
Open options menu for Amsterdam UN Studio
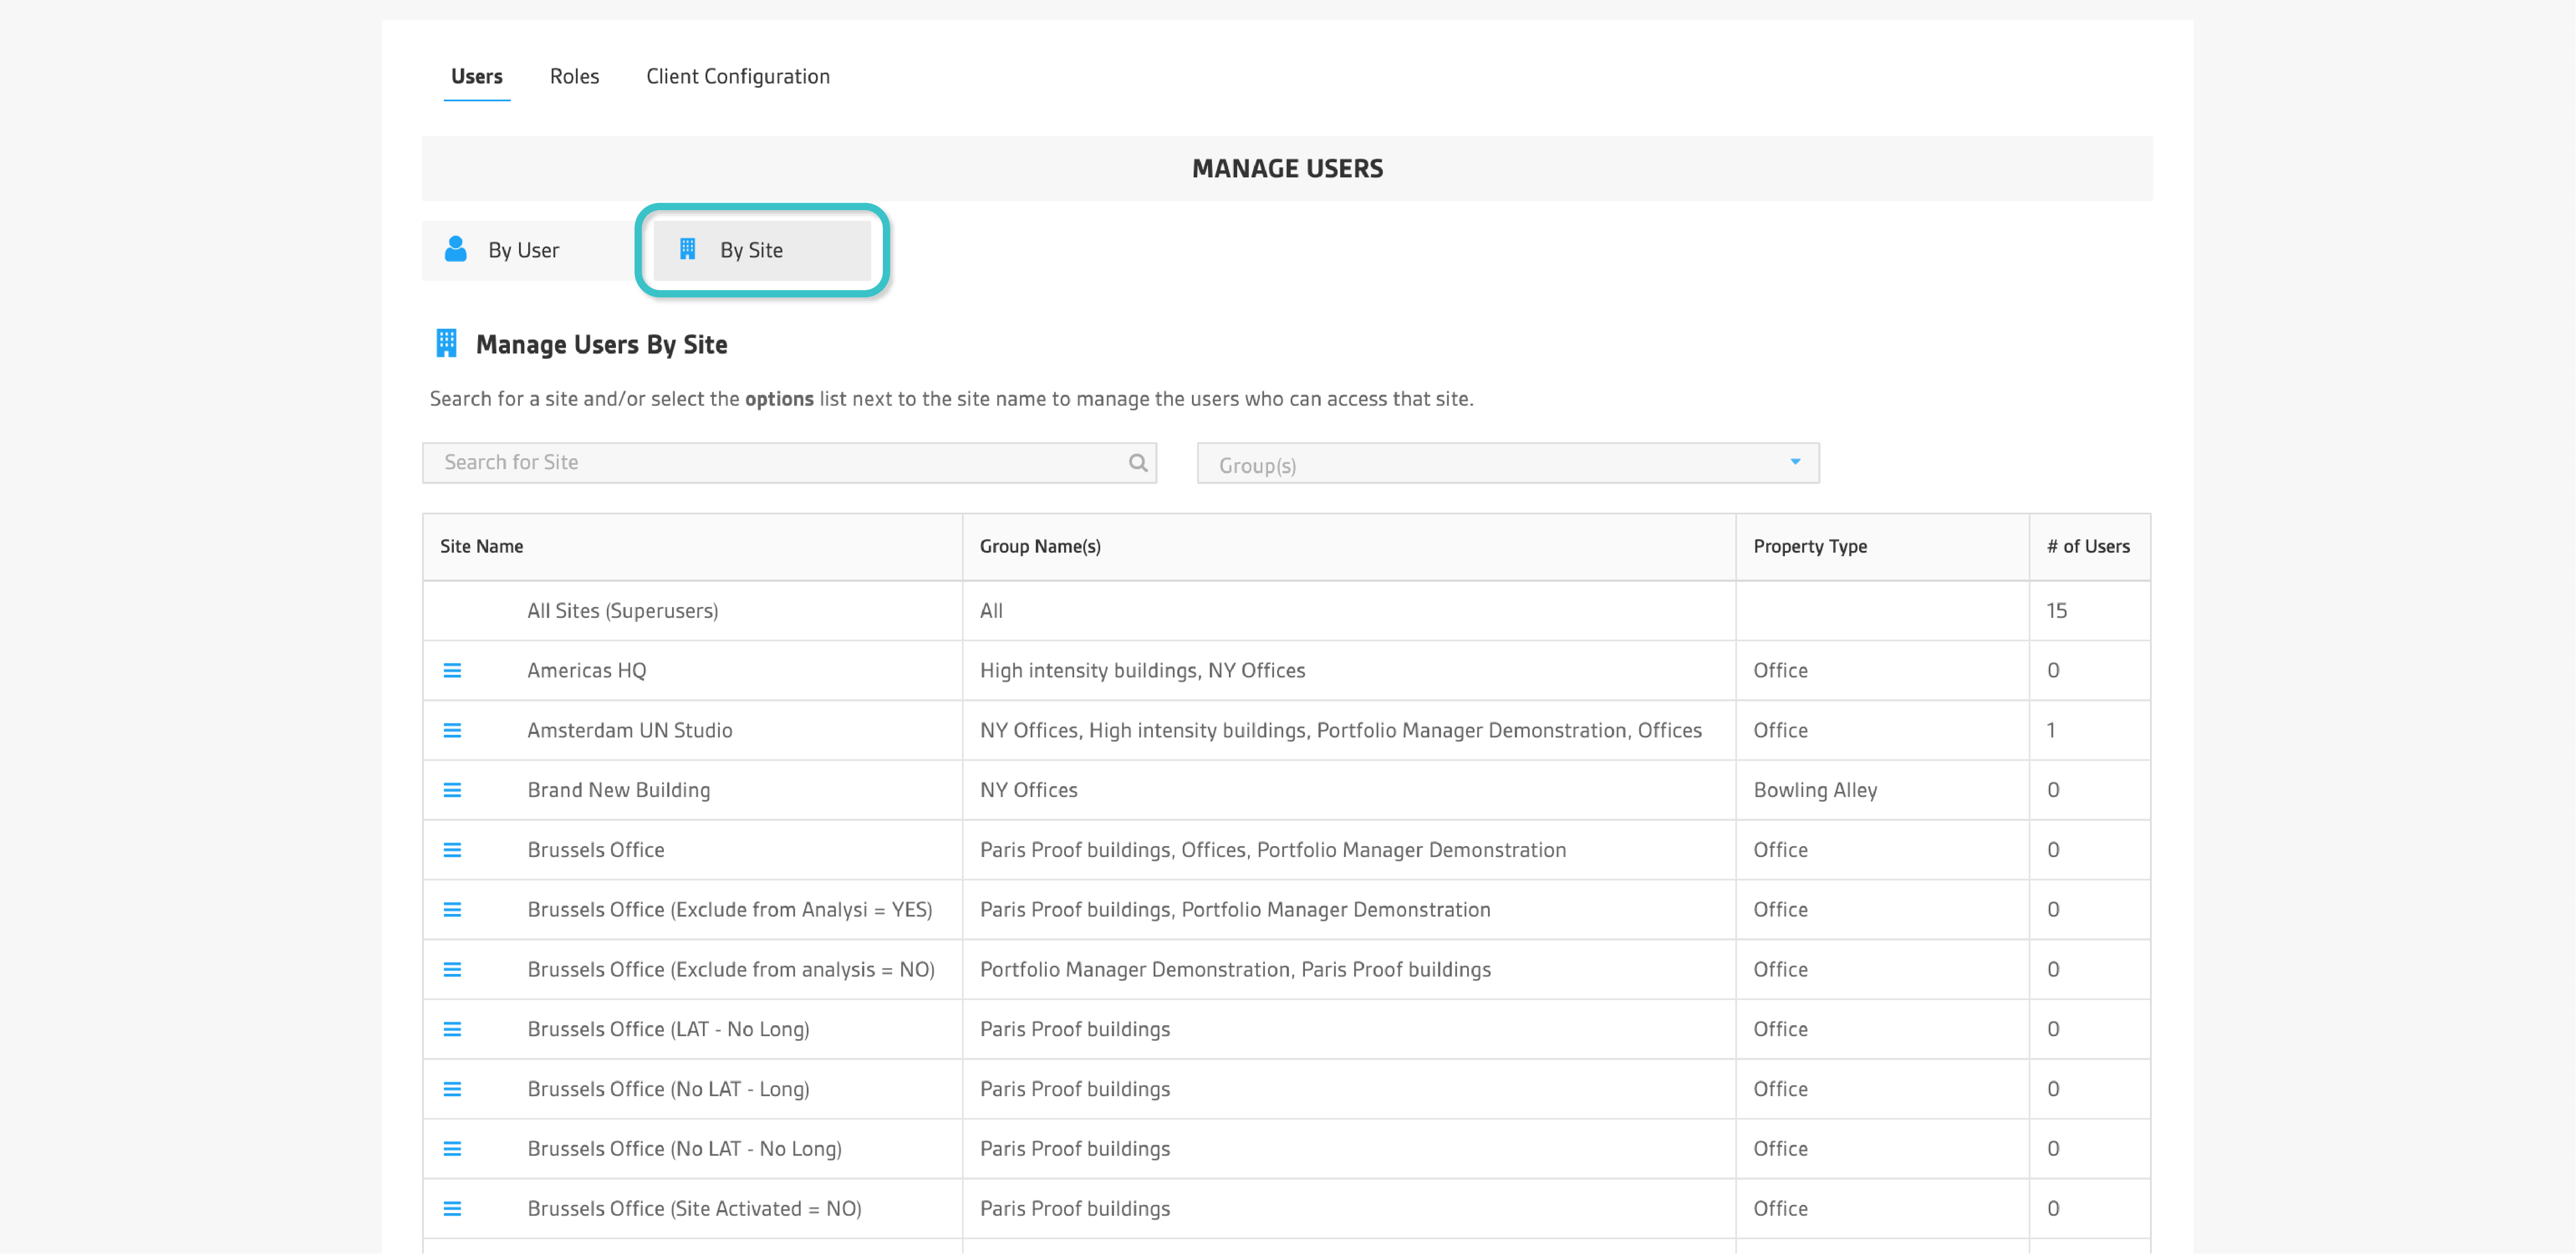[x=452, y=730]
